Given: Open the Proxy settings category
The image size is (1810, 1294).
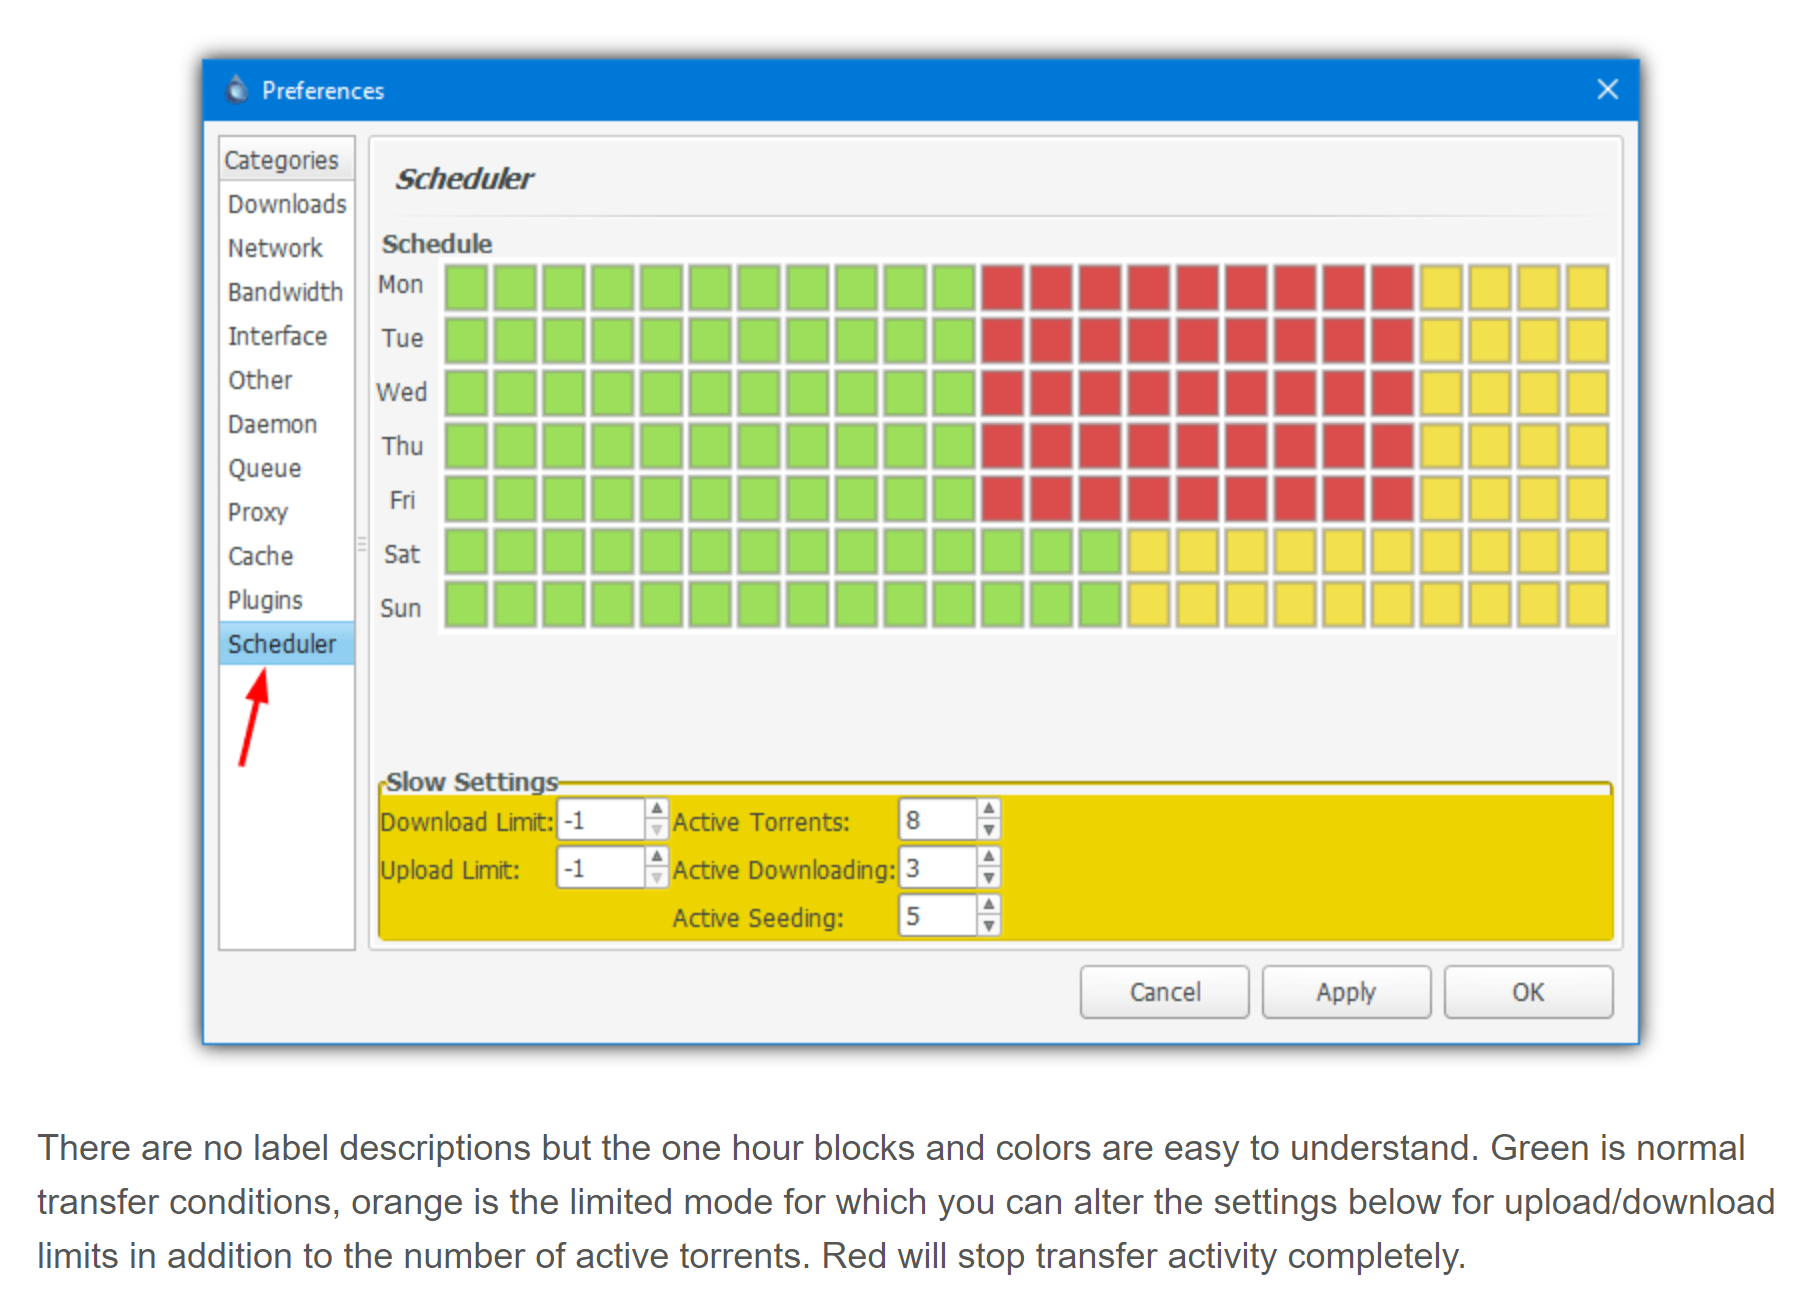Looking at the screenshot, I should click(x=257, y=512).
